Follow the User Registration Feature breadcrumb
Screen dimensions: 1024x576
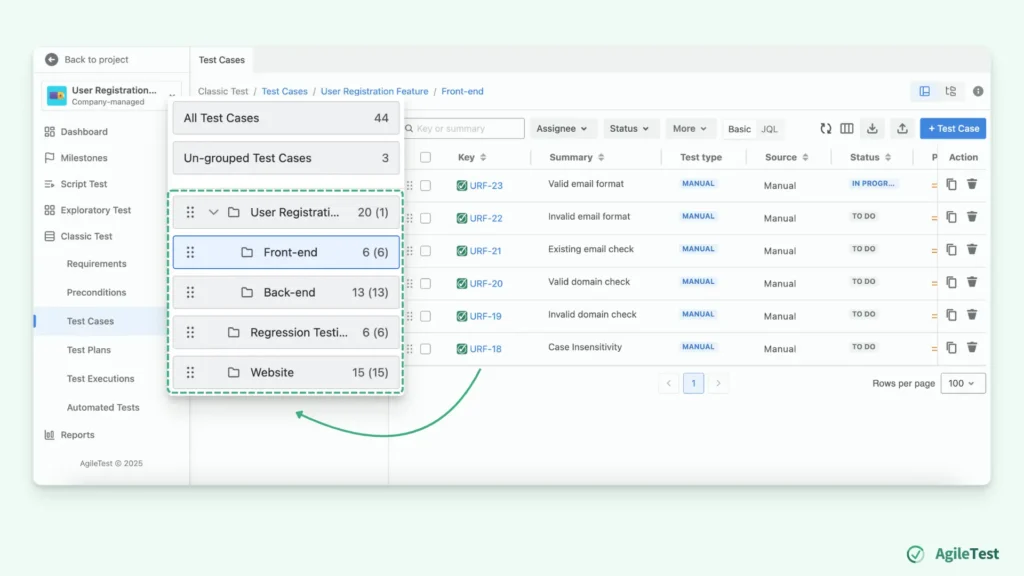(374, 91)
